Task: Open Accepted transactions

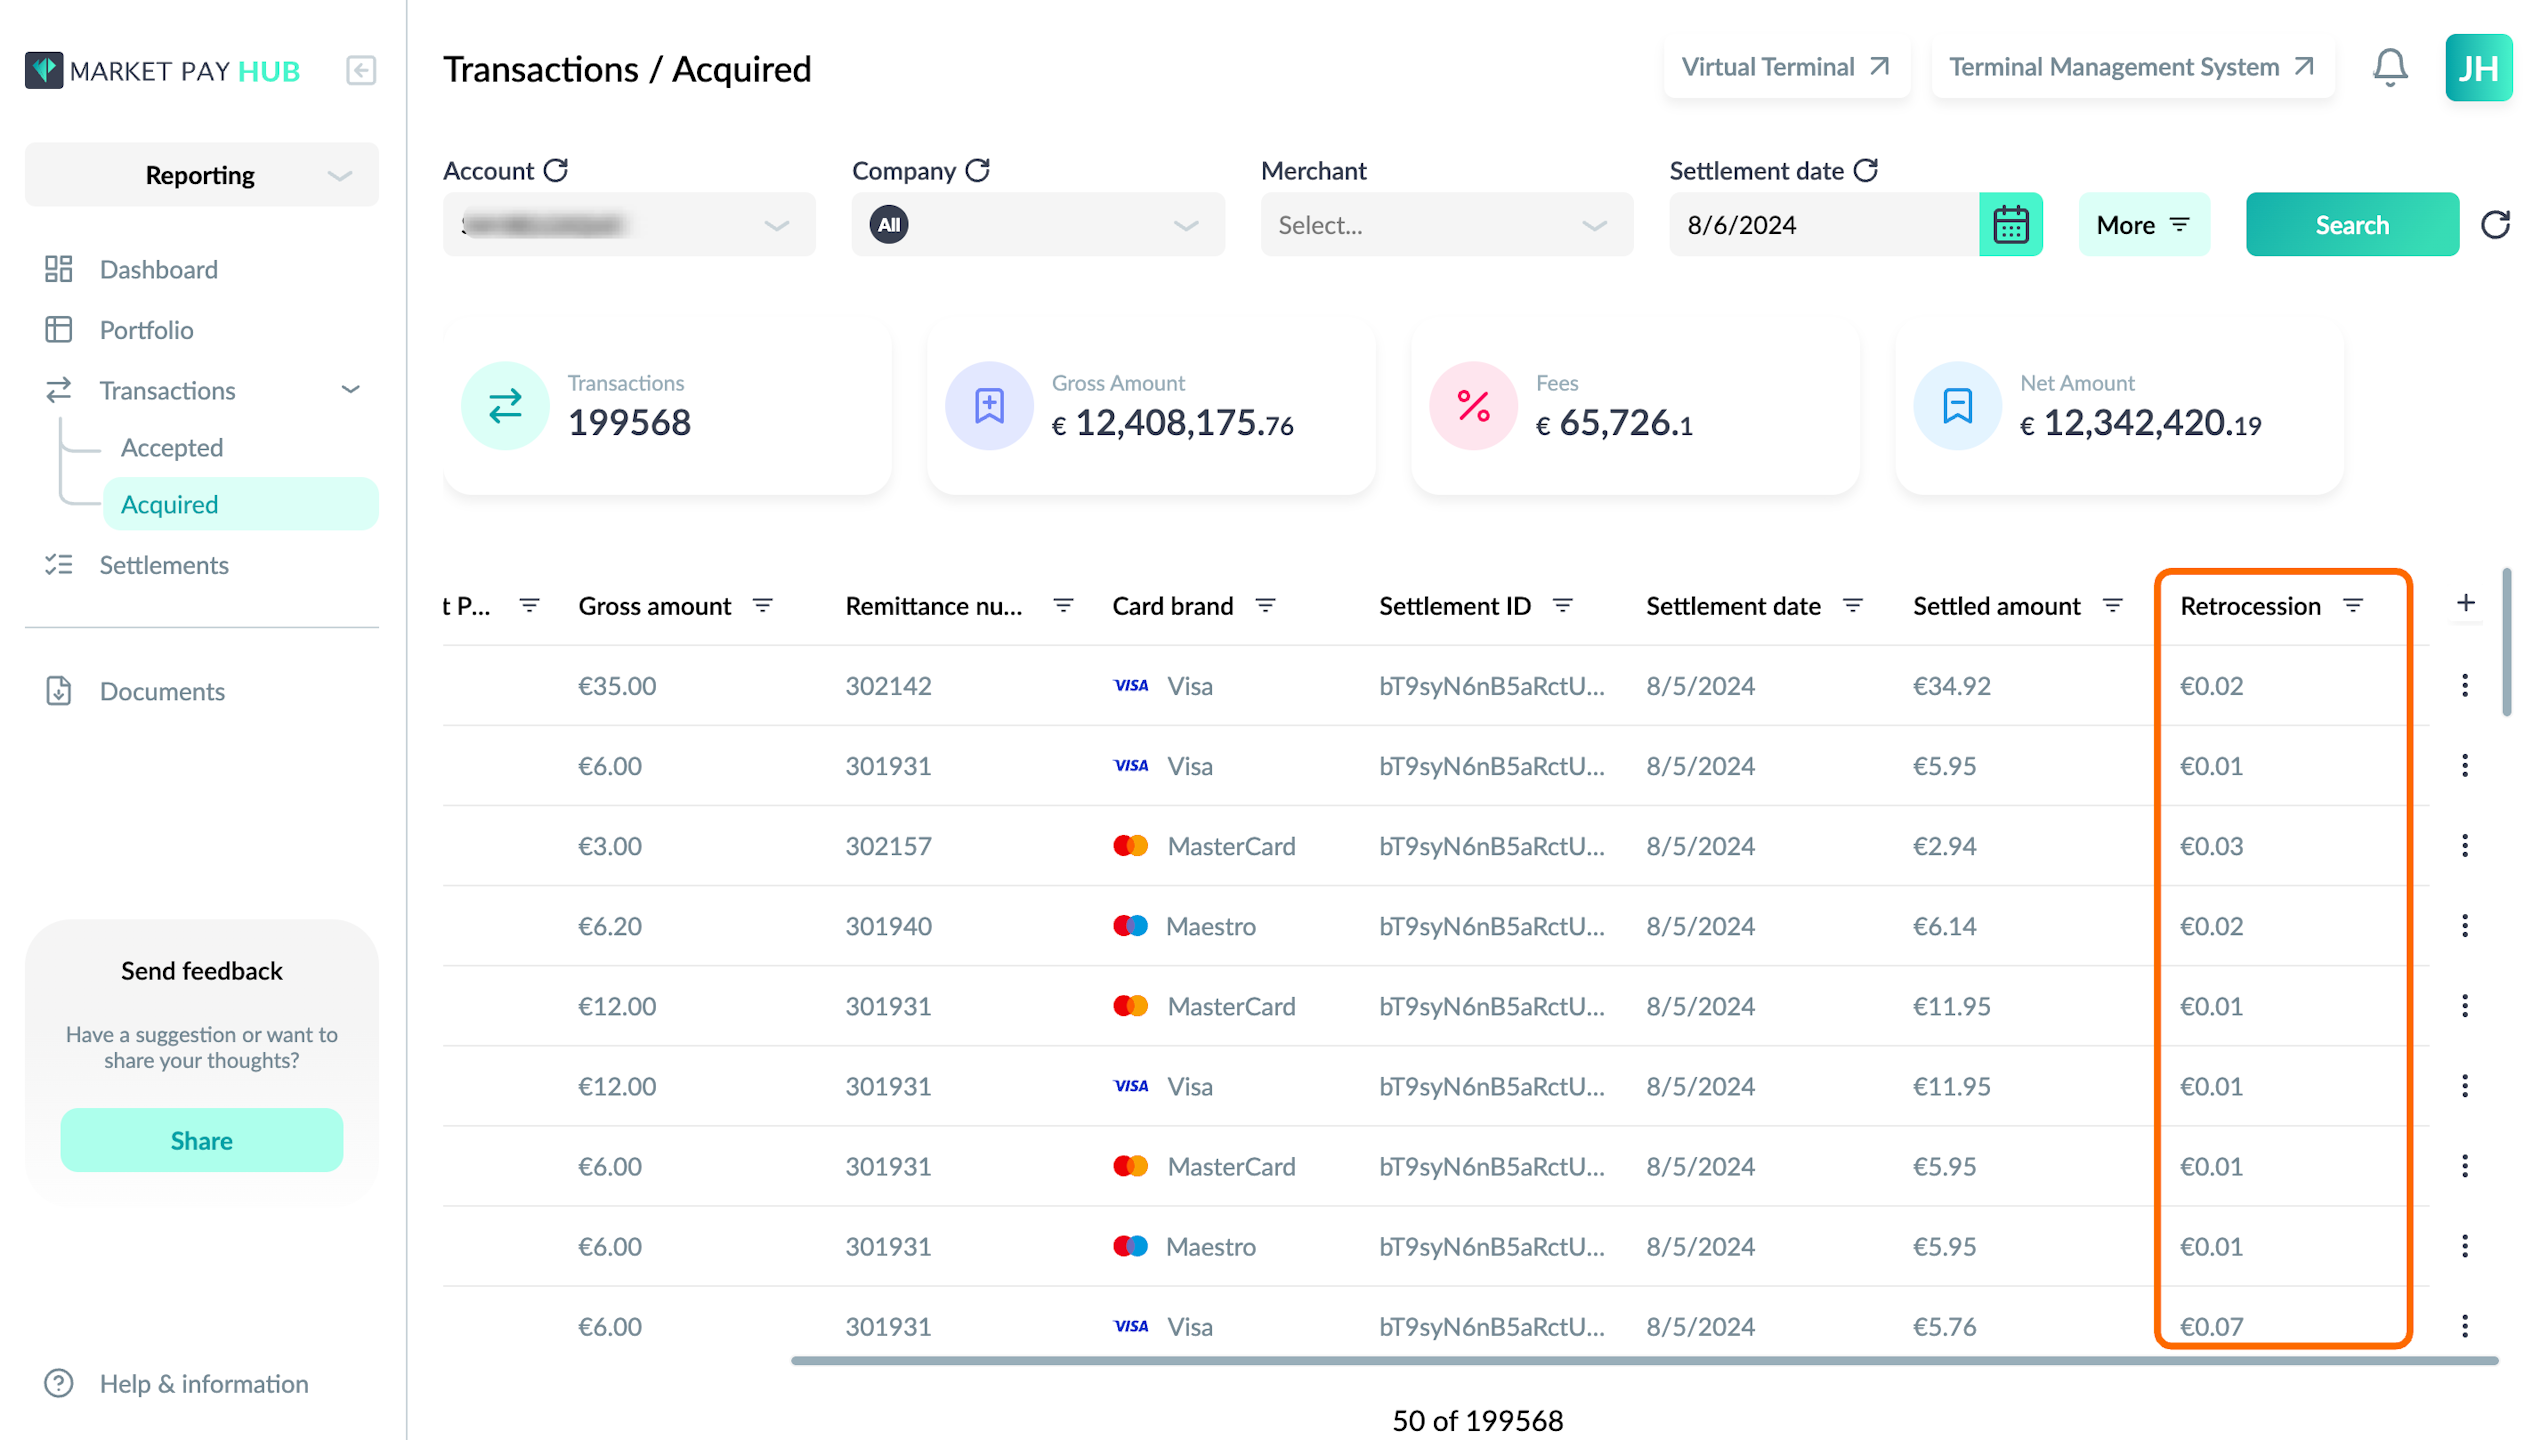Action: click(x=171, y=447)
